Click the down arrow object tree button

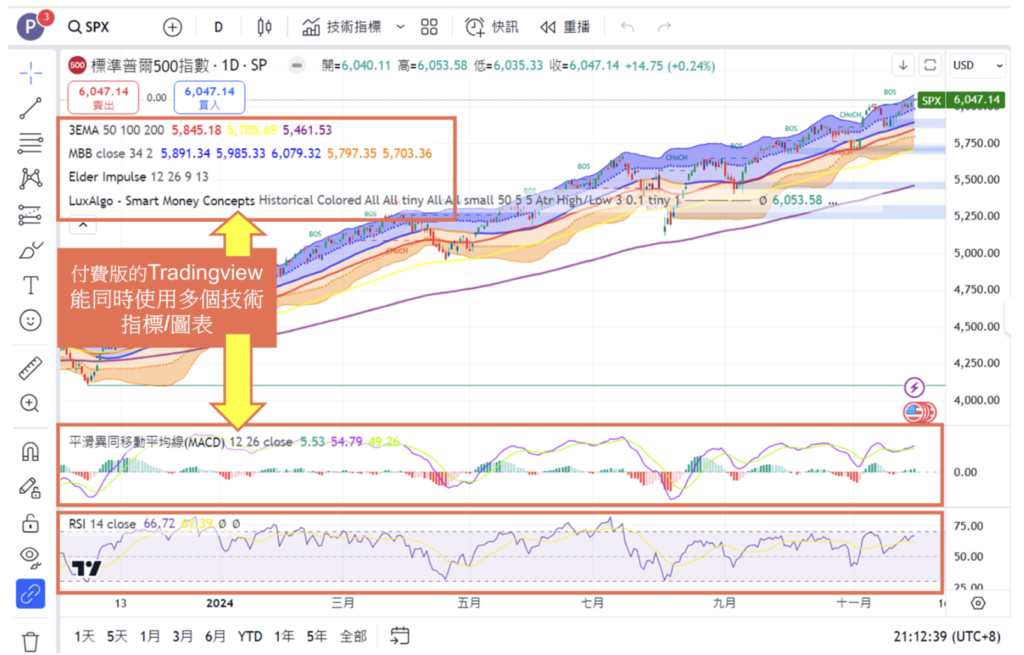(903, 65)
